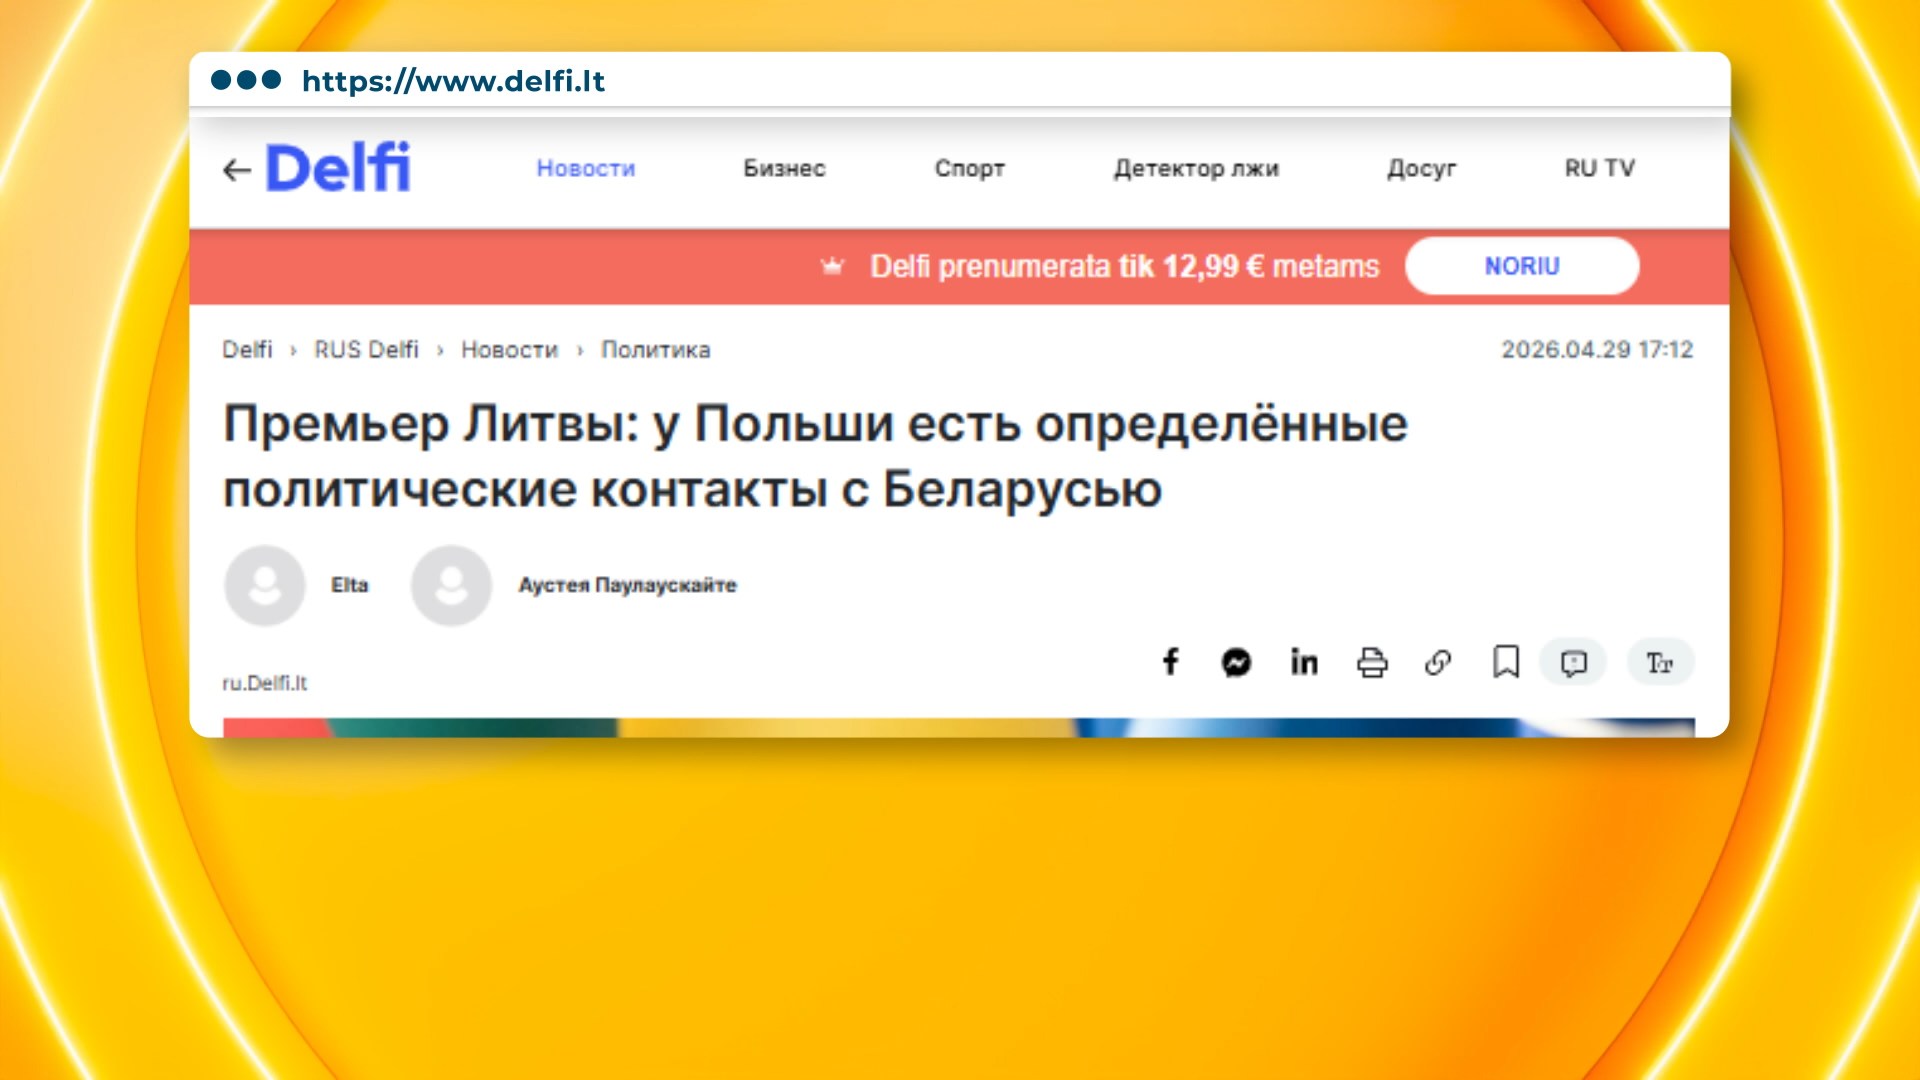Click the crown icon in subscription banner

pyautogui.click(x=832, y=266)
